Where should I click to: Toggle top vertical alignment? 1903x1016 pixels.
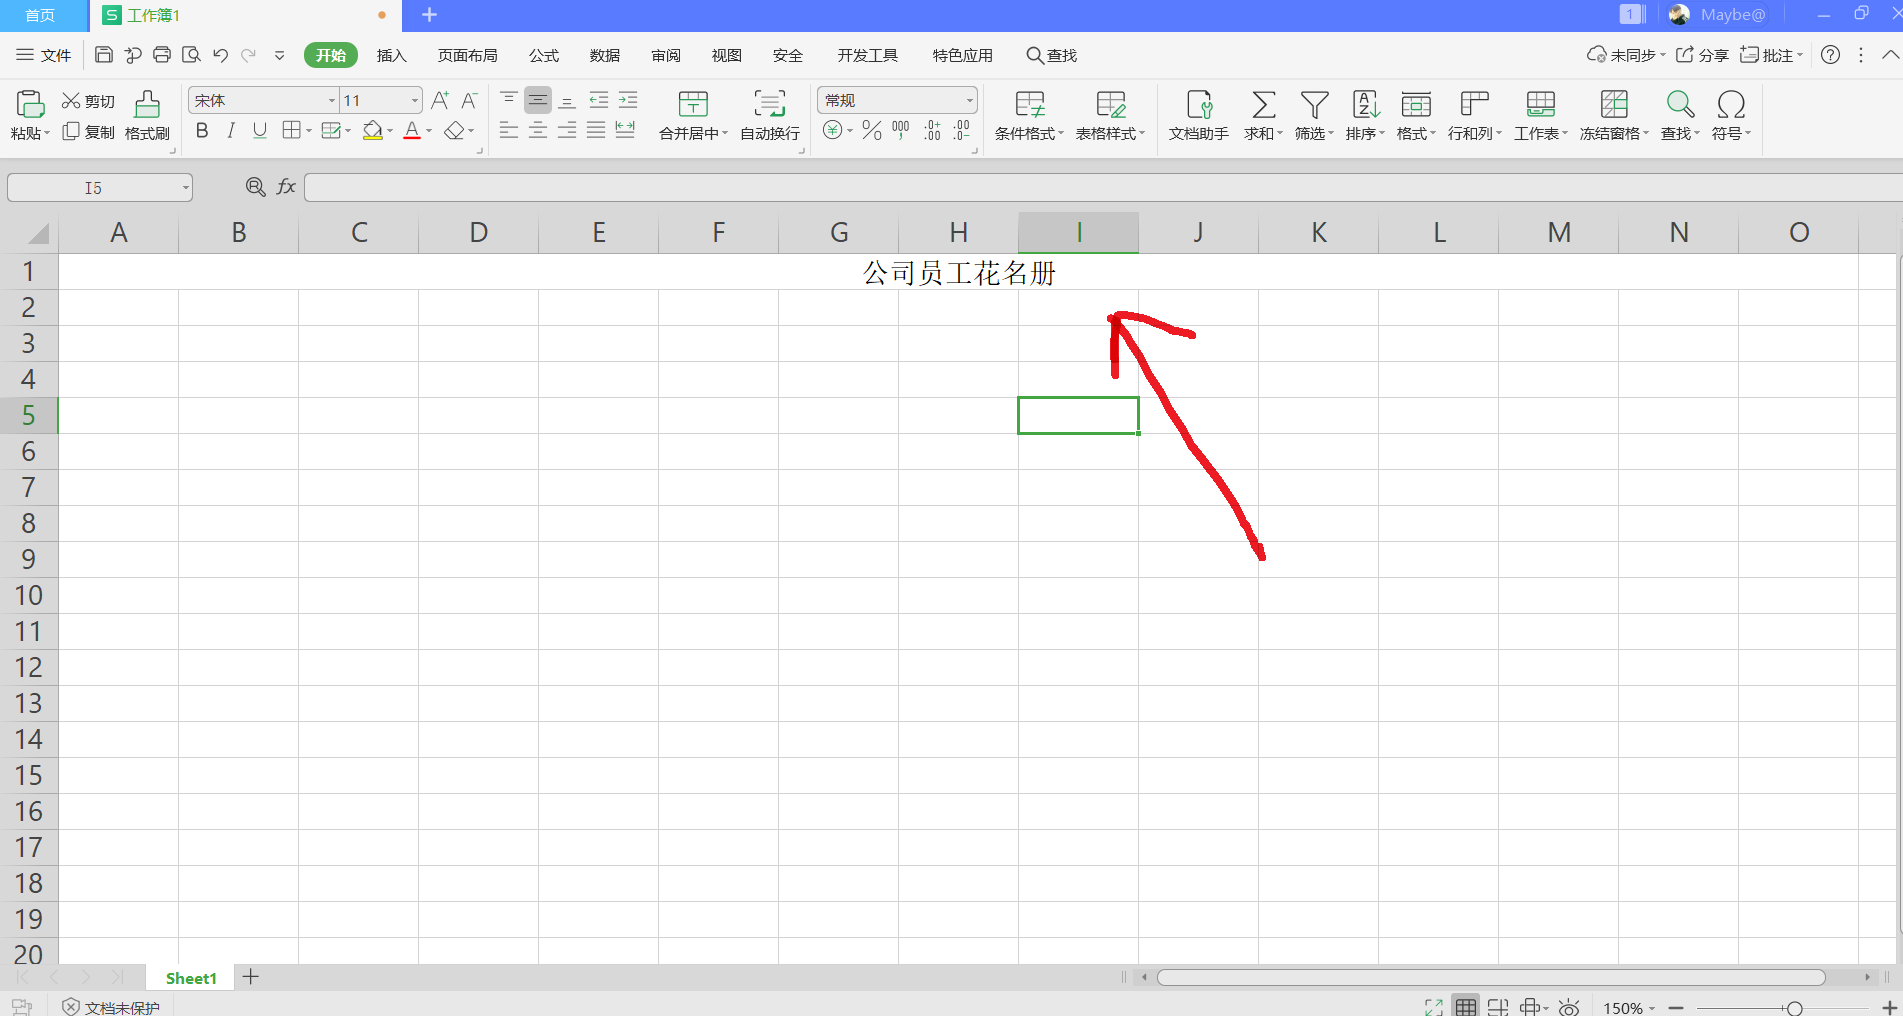pos(508,100)
